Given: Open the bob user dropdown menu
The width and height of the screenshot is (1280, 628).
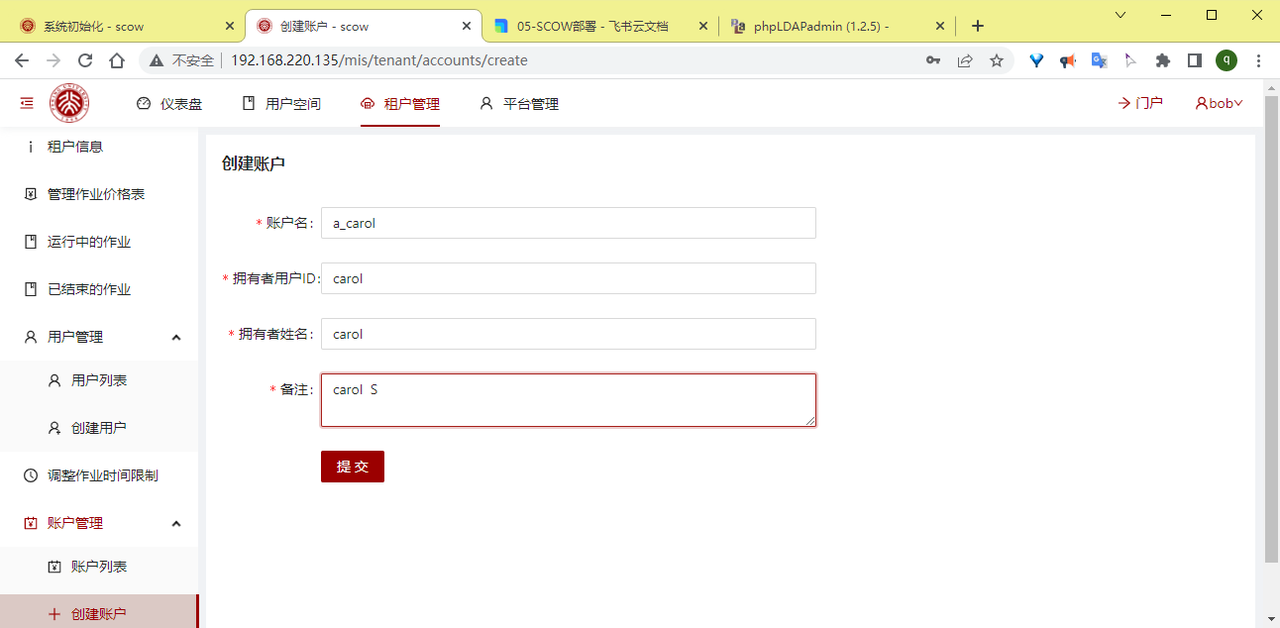Looking at the screenshot, I should pos(1219,103).
